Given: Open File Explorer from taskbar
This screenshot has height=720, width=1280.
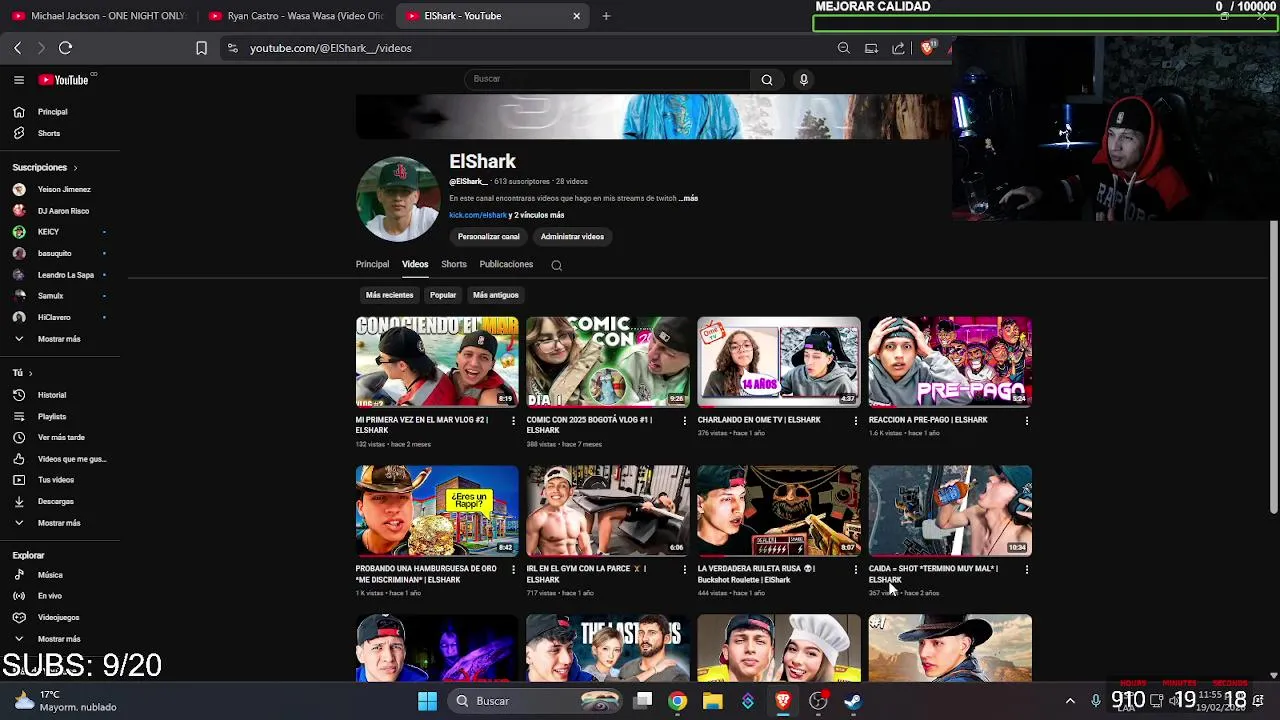Looking at the screenshot, I should tap(712, 701).
